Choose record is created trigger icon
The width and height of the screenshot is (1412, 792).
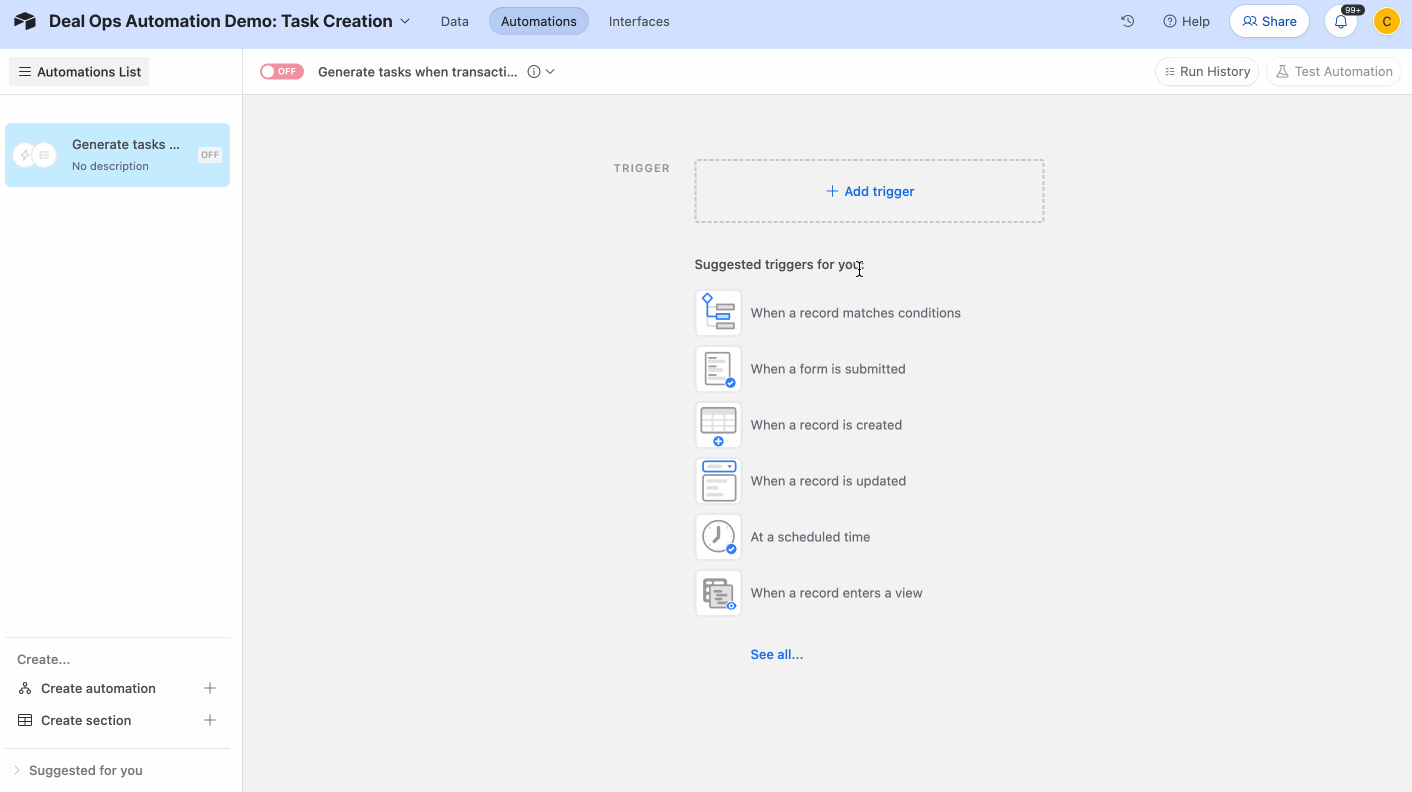pos(718,425)
